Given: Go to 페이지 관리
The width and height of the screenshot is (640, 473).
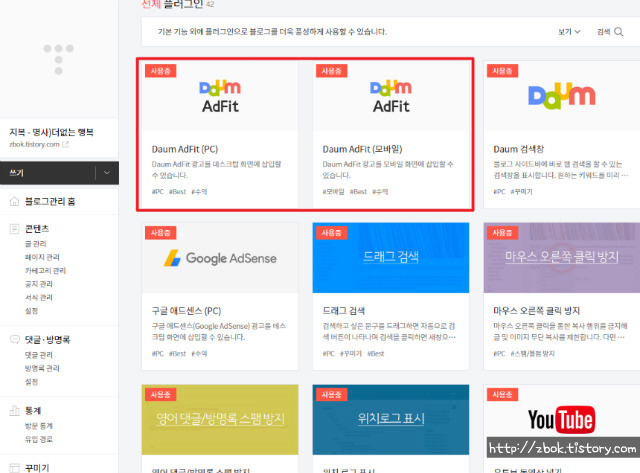Looking at the screenshot, I should [42, 257].
